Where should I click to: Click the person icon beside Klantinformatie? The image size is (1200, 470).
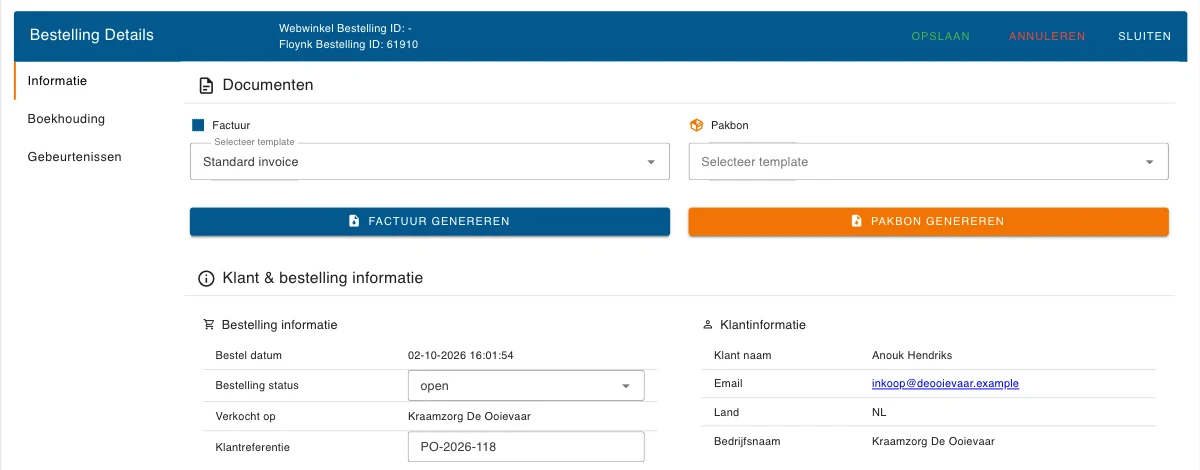click(x=708, y=325)
